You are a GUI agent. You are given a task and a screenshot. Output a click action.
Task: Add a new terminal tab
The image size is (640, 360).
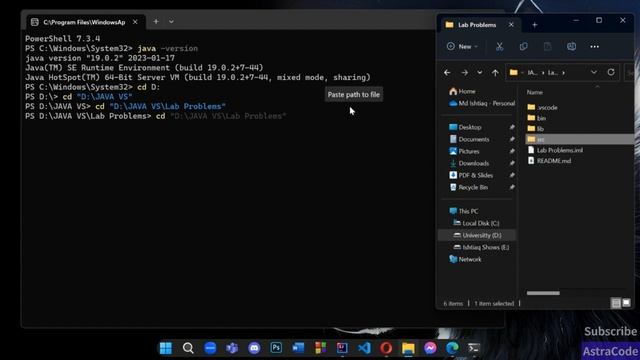tap(156, 22)
